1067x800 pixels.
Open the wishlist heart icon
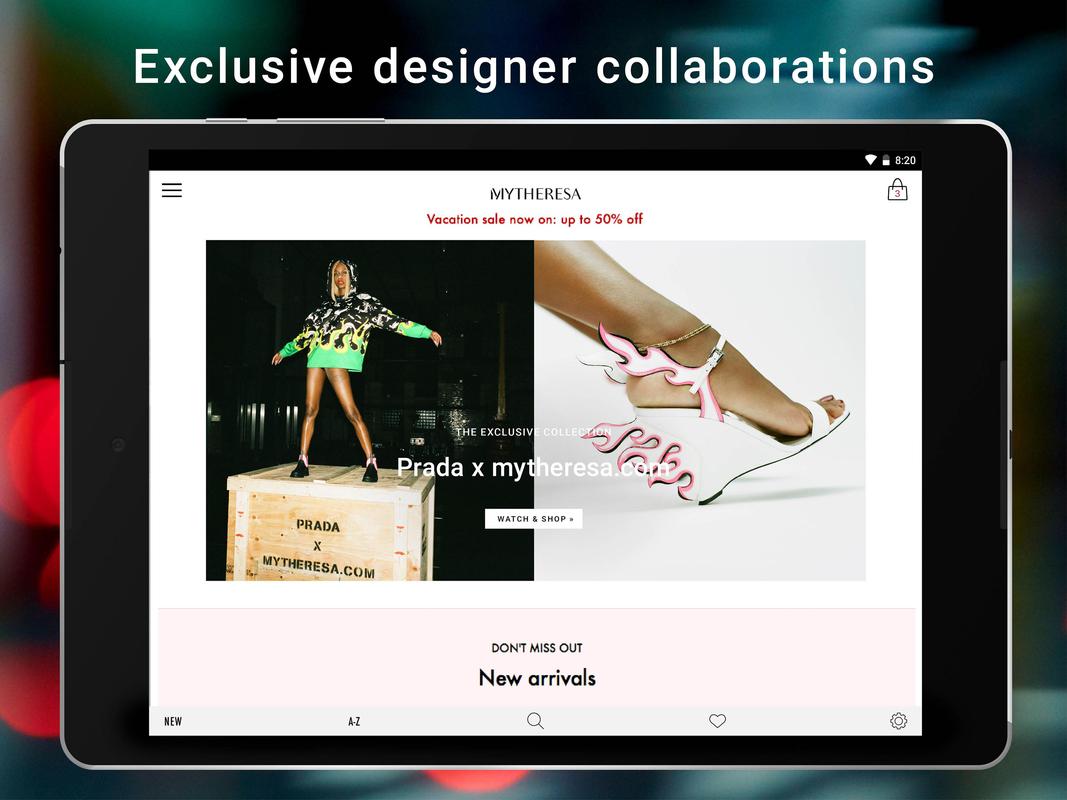point(717,721)
